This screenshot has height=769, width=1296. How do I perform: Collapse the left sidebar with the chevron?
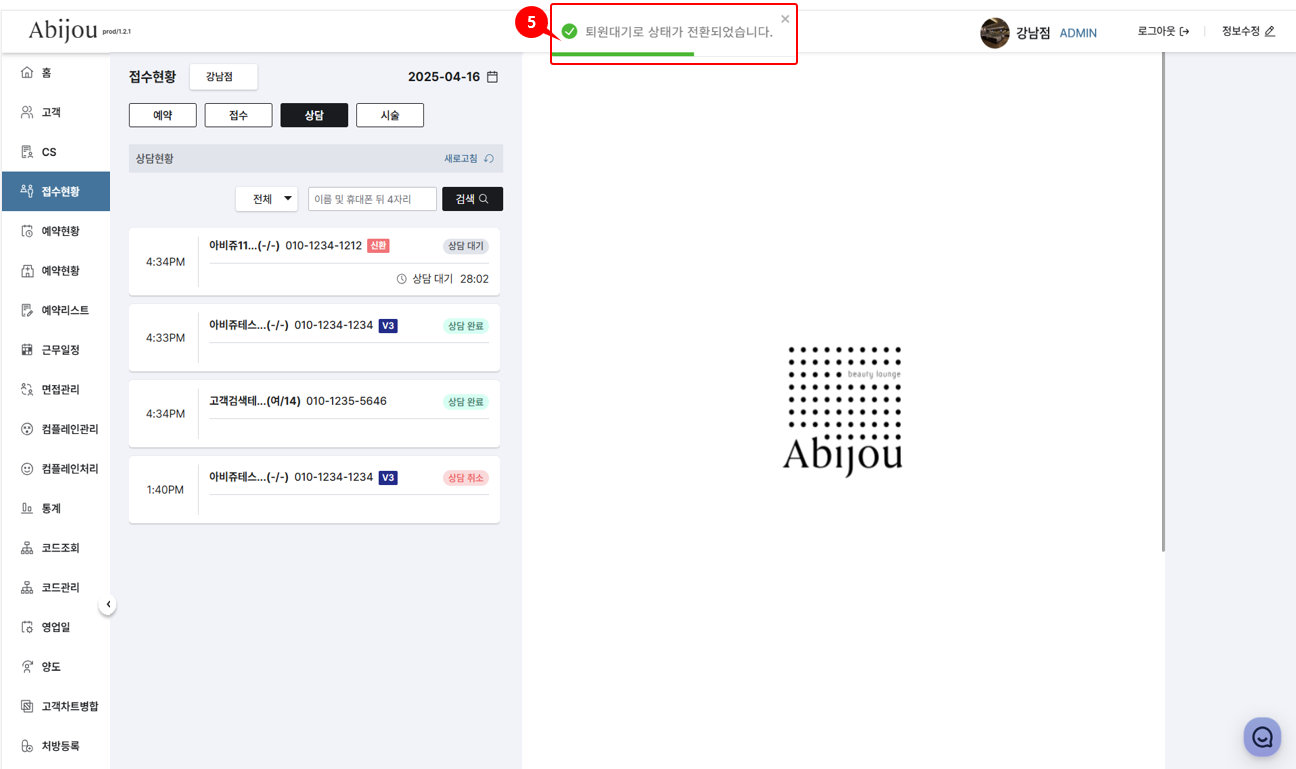pyautogui.click(x=108, y=604)
